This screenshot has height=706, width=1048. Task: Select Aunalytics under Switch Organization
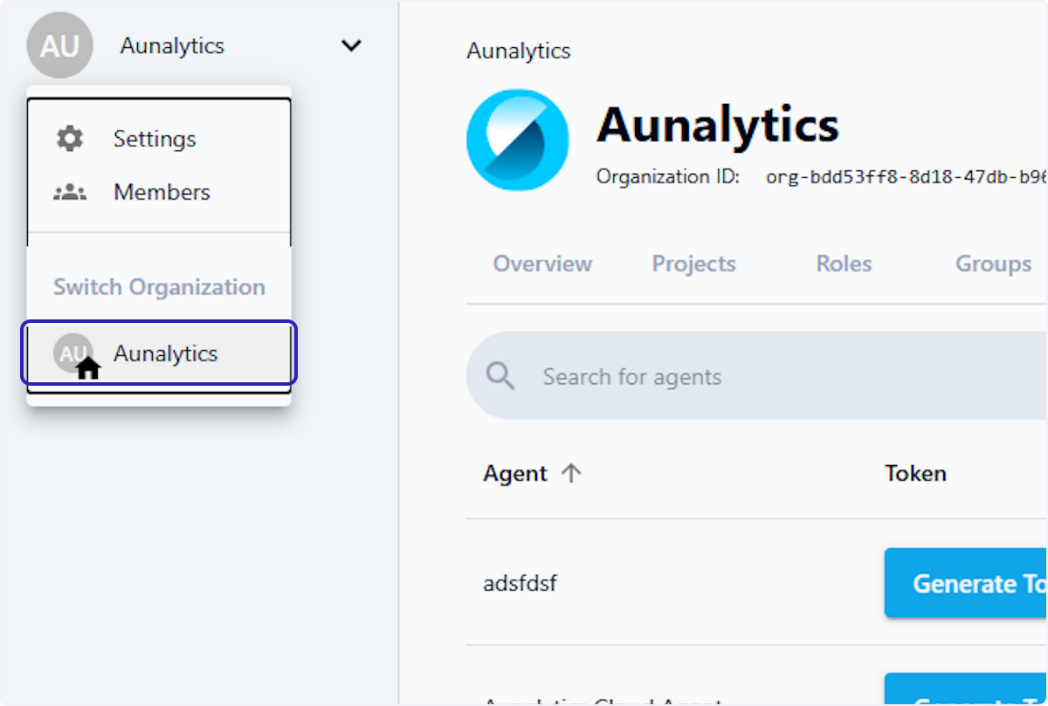[159, 353]
